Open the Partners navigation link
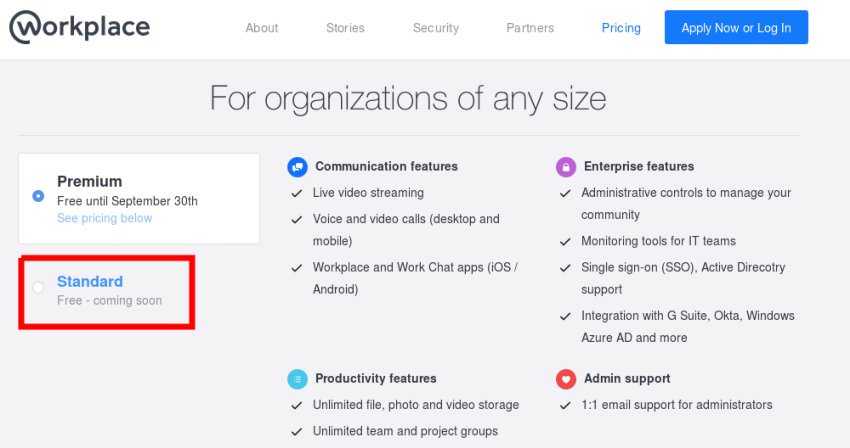 [x=530, y=28]
